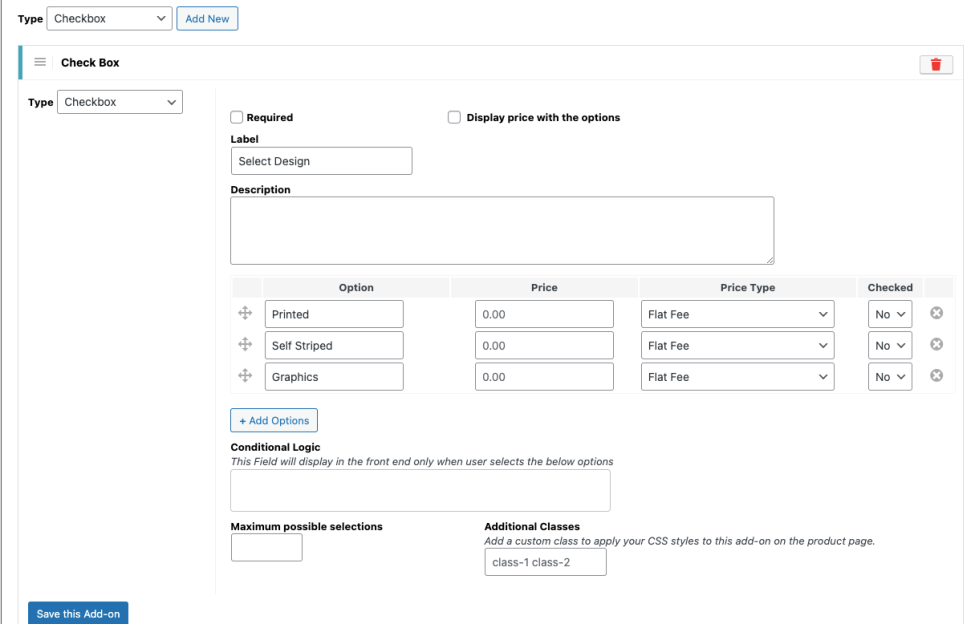
Task: Click the Add New button
Action: click(207, 19)
